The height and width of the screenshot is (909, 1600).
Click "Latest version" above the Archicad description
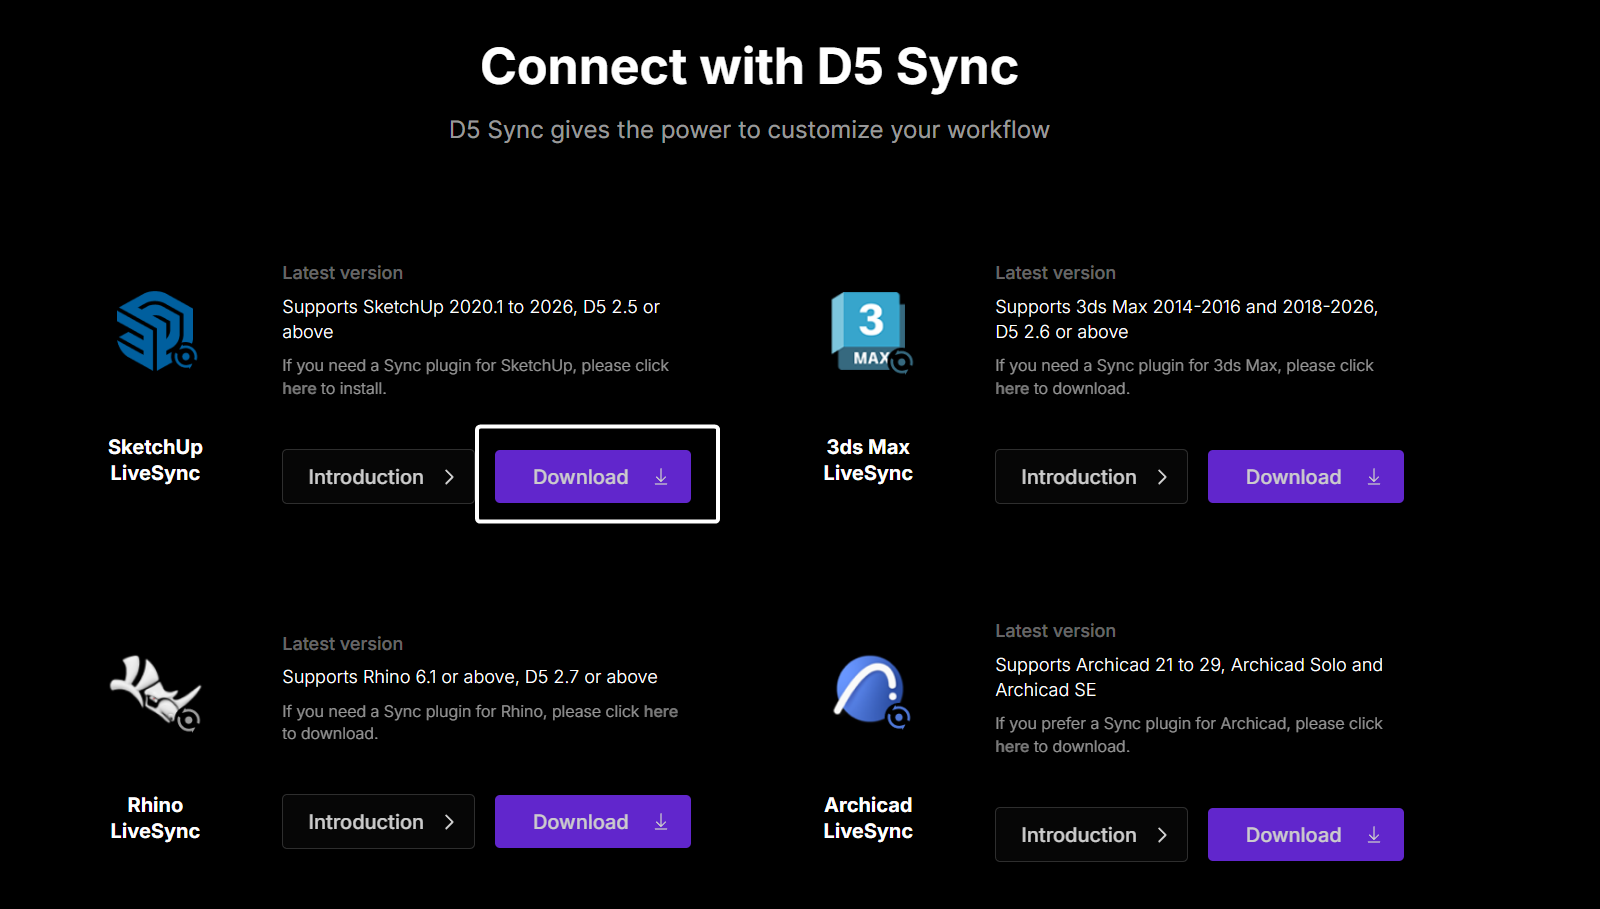point(1055,631)
